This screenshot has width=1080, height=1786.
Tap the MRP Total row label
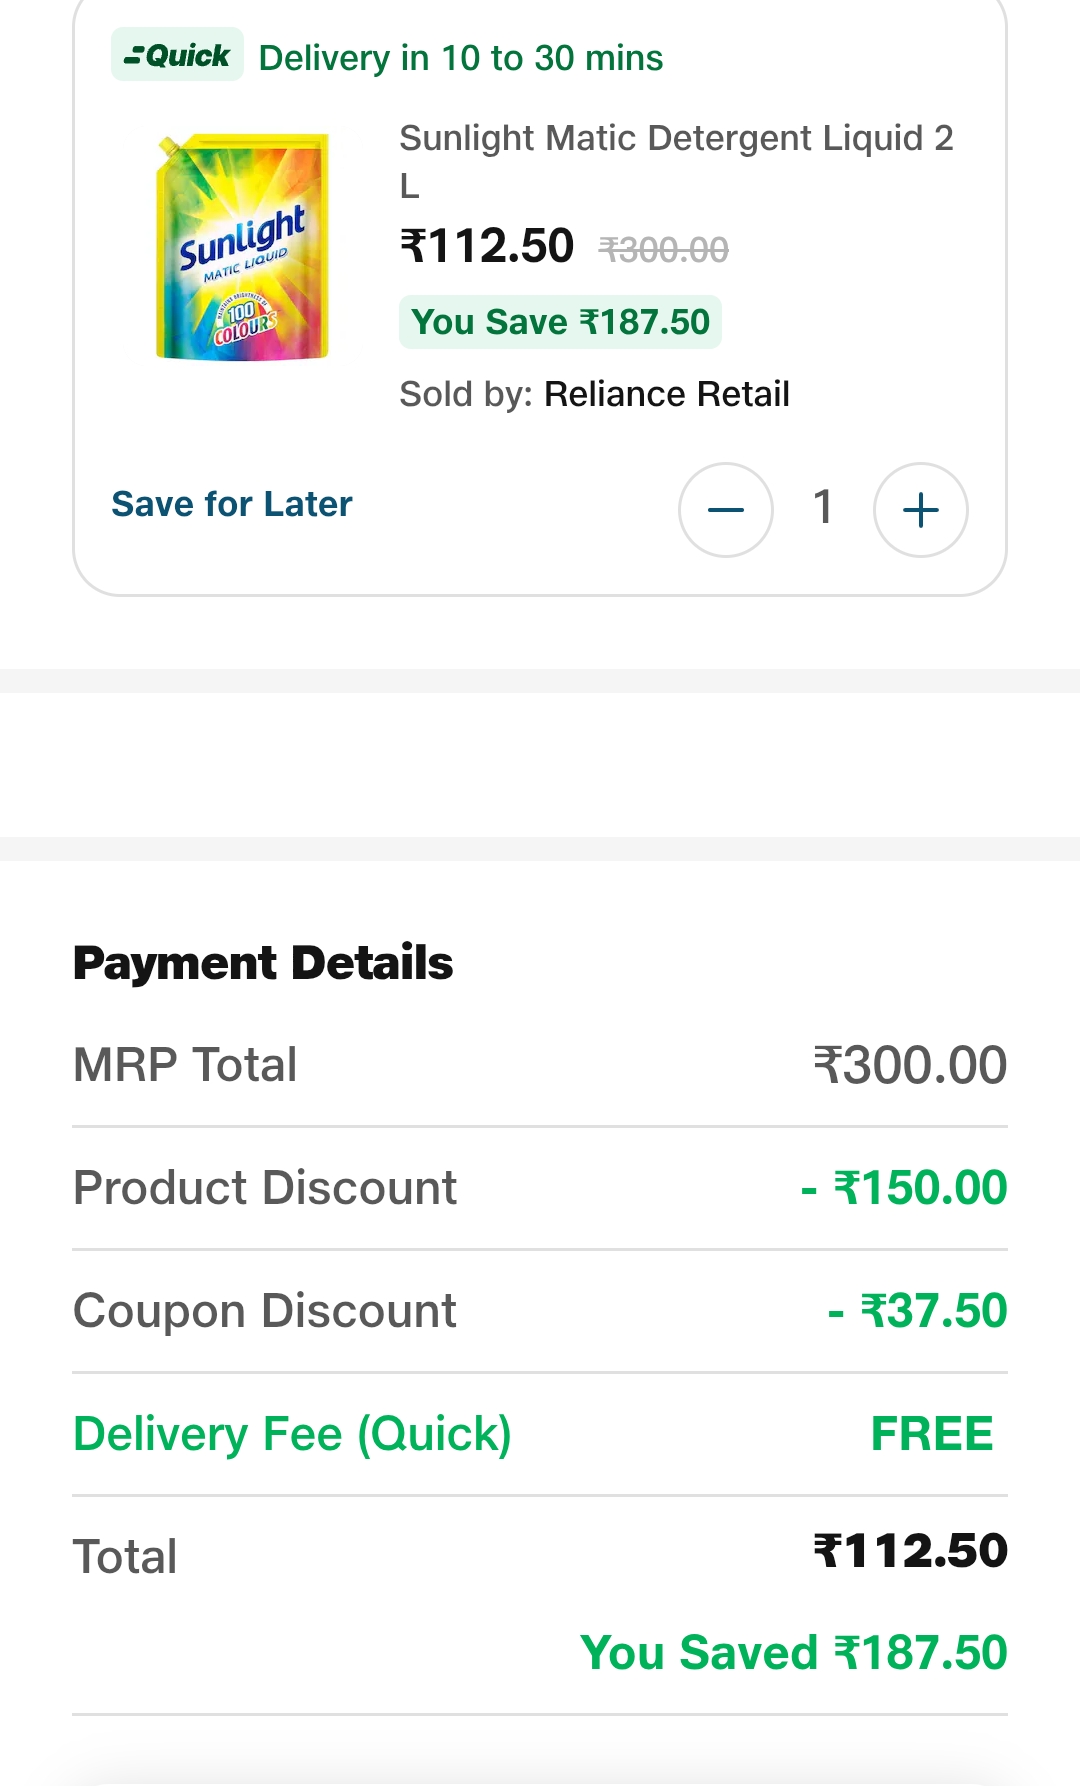pos(185,1065)
